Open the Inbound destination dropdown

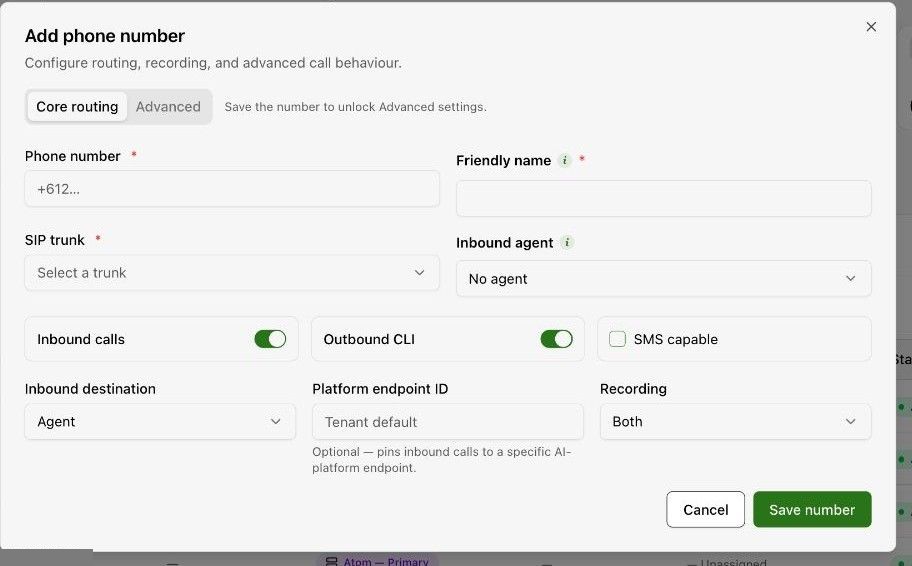(160, 422)
